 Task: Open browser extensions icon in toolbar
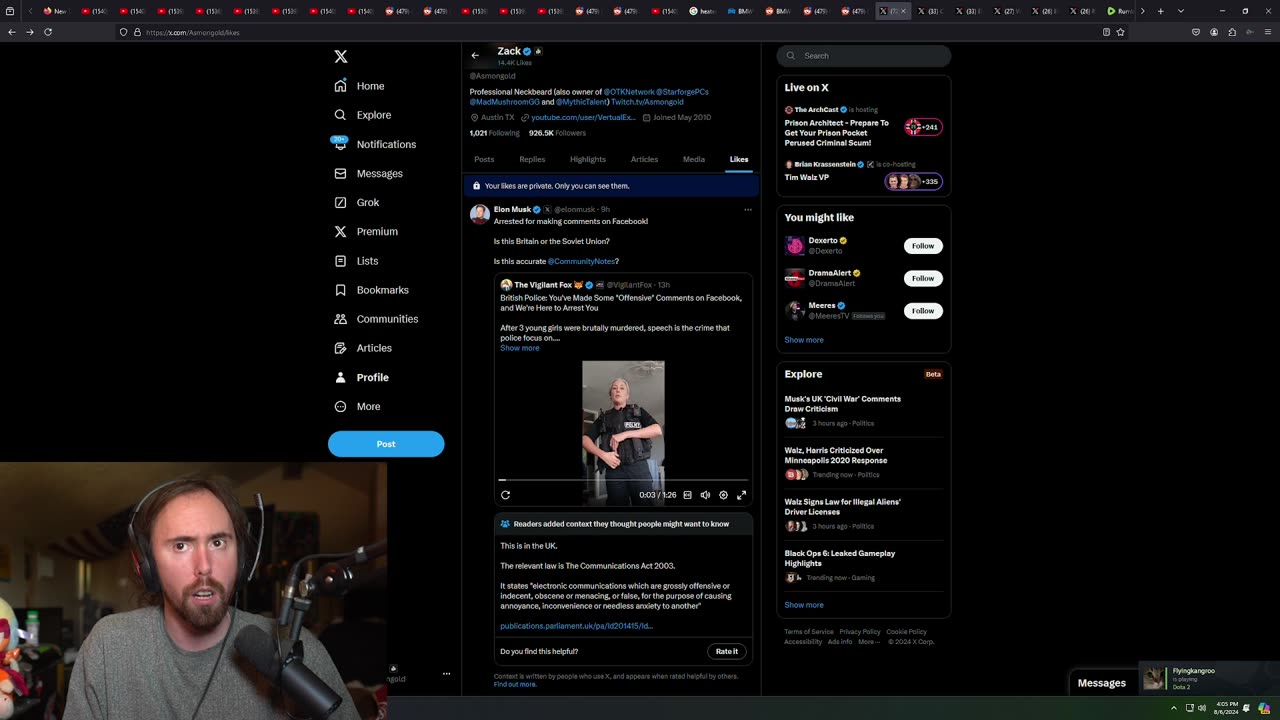(x=1232, y=32)
